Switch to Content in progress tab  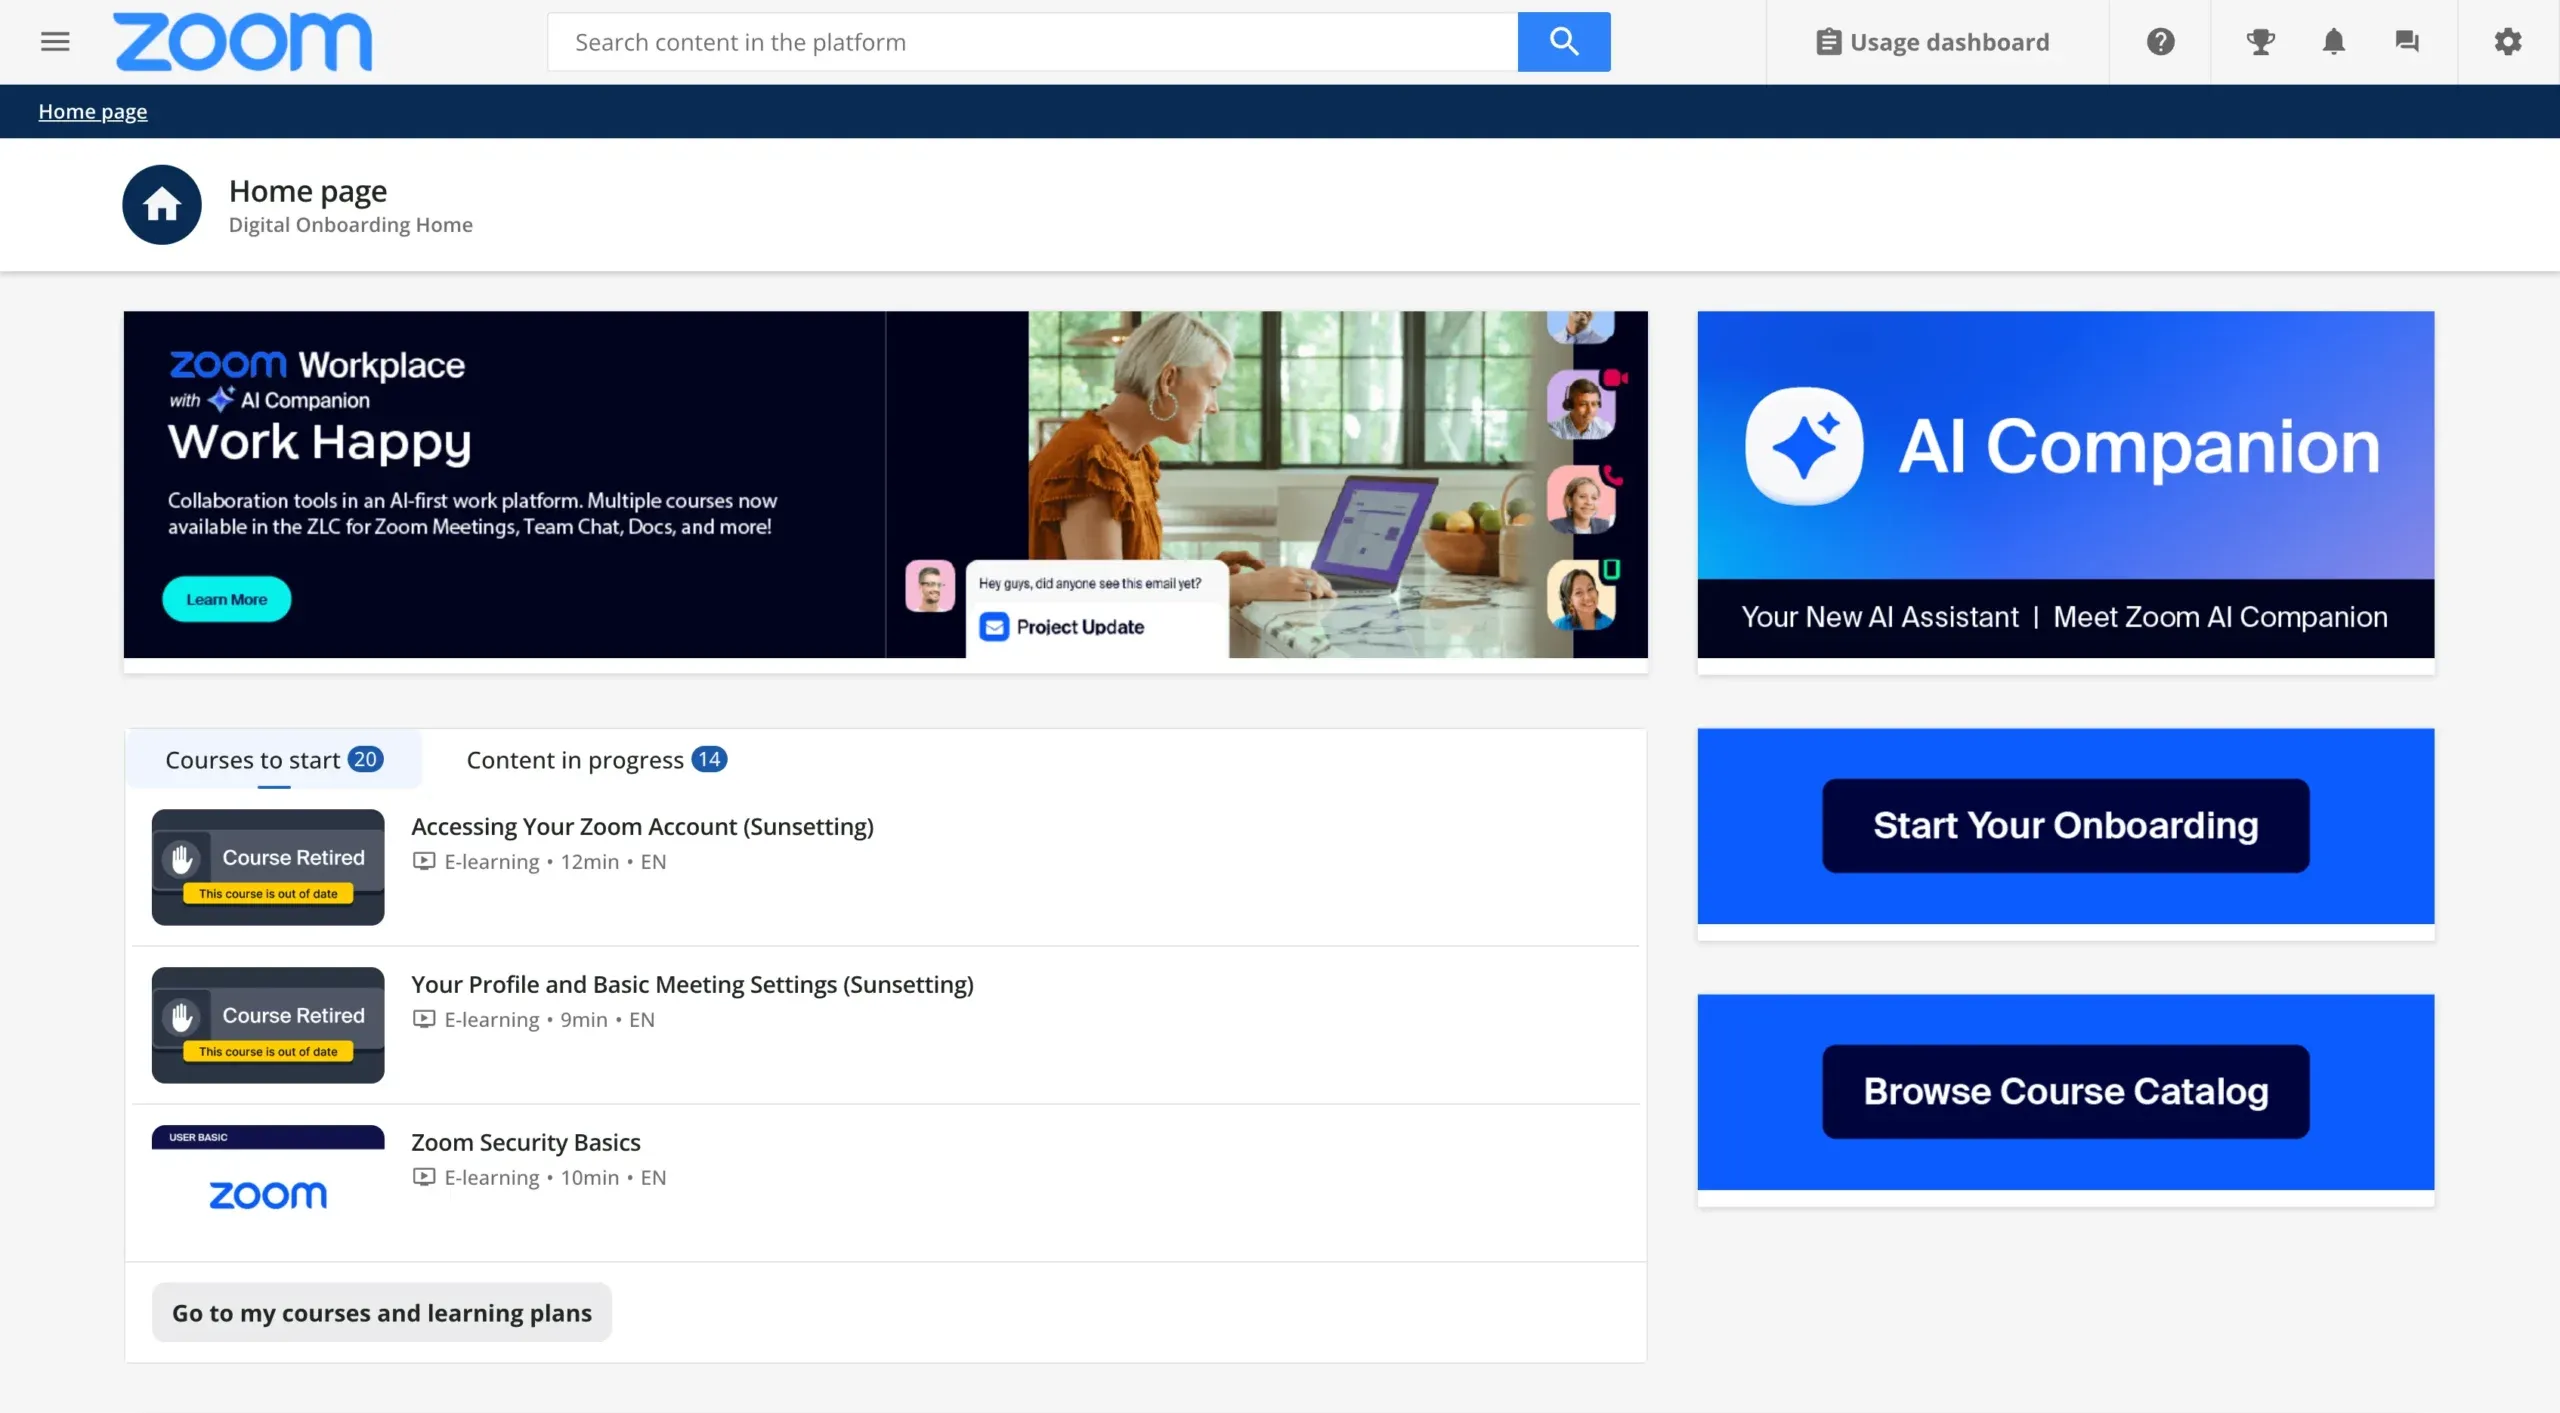(596, 759)
